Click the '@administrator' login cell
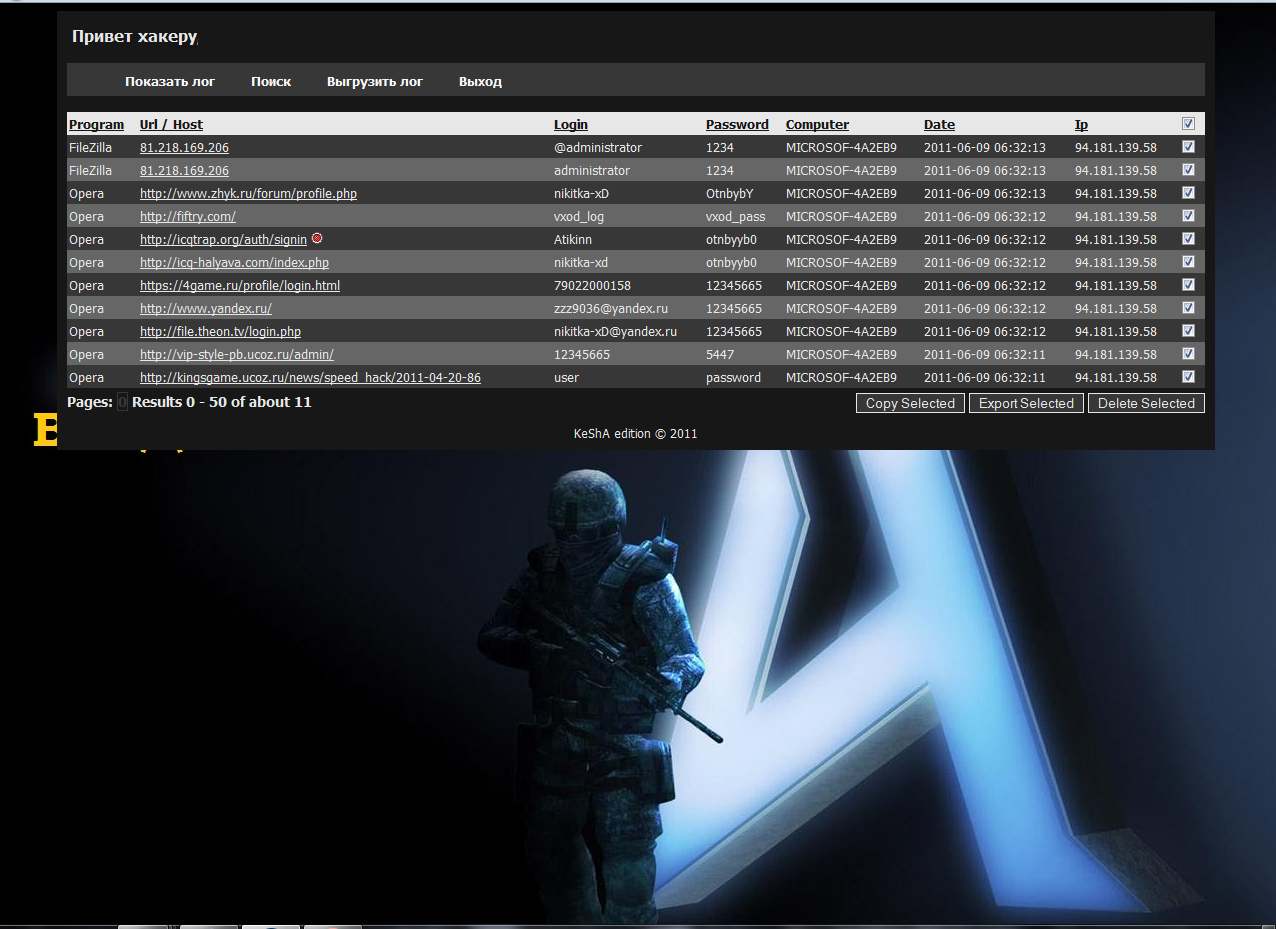 (x=598, y=148)
